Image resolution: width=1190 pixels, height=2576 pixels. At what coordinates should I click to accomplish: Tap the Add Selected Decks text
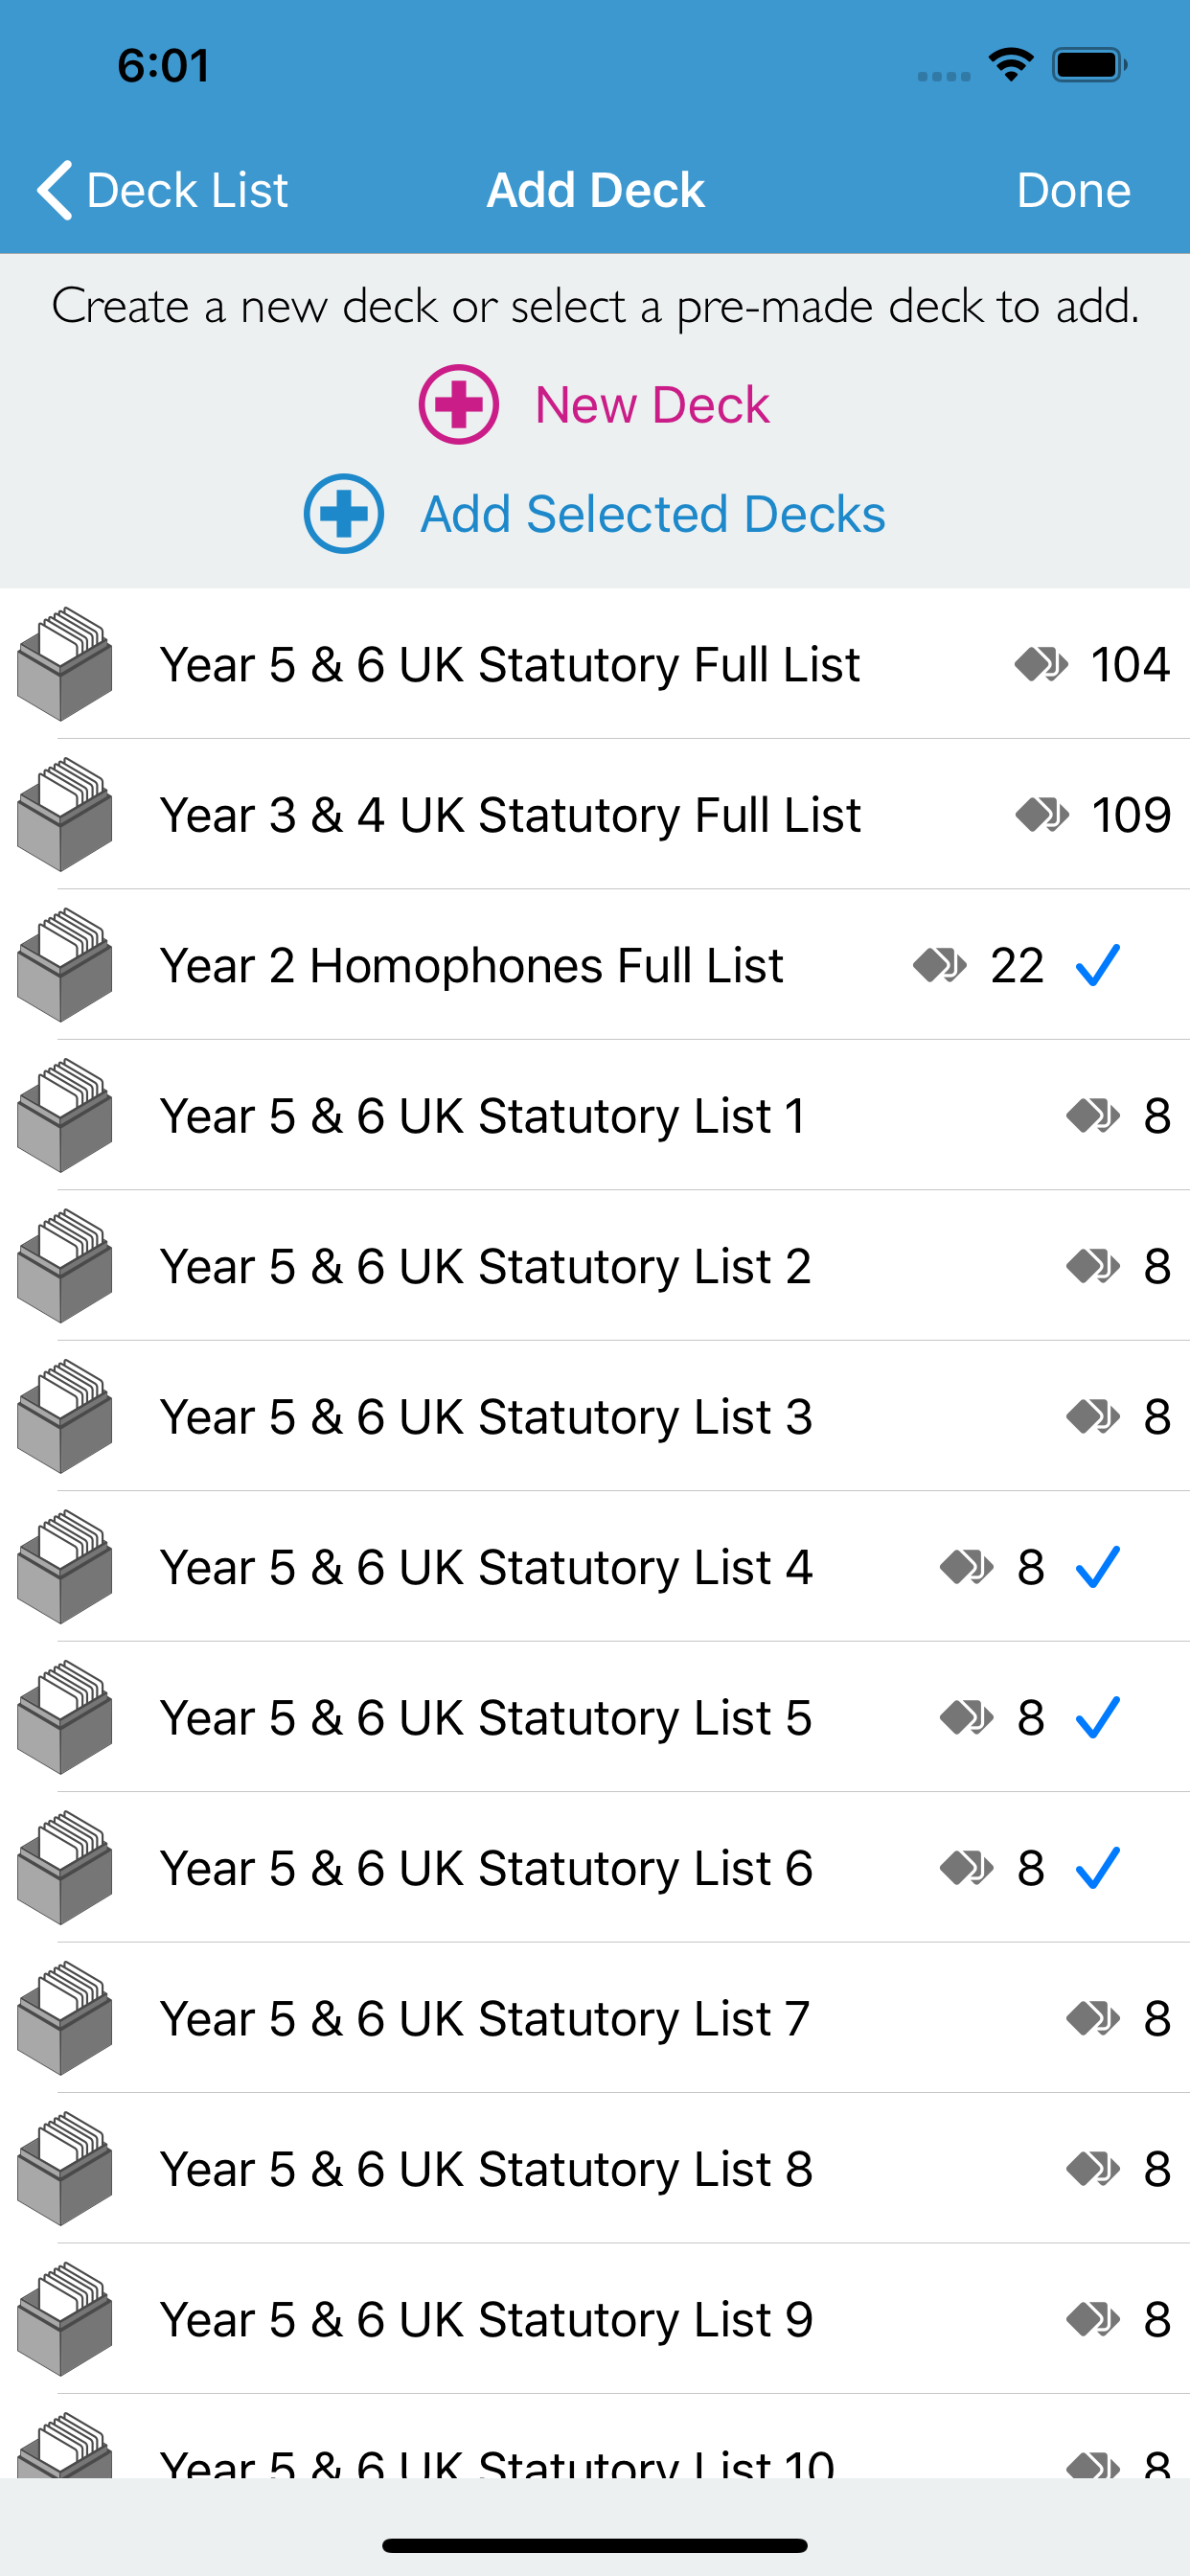tap(652, 514)
